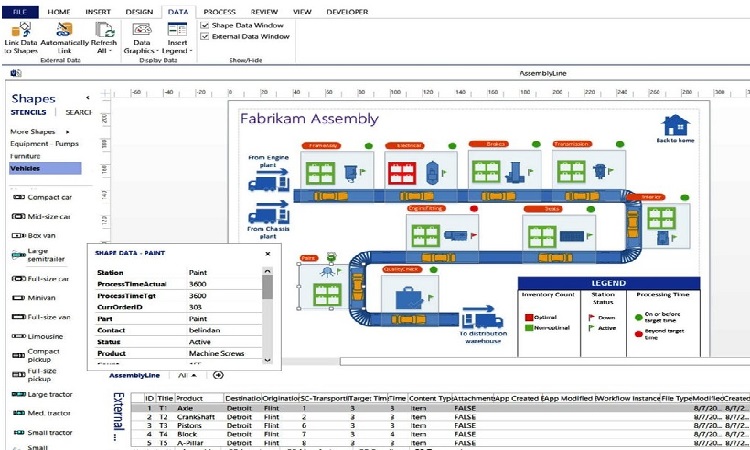The height and width of the screenshot is (450, 750).
Task: Select the AssemblyLine page tab
Action: point(134,376)
